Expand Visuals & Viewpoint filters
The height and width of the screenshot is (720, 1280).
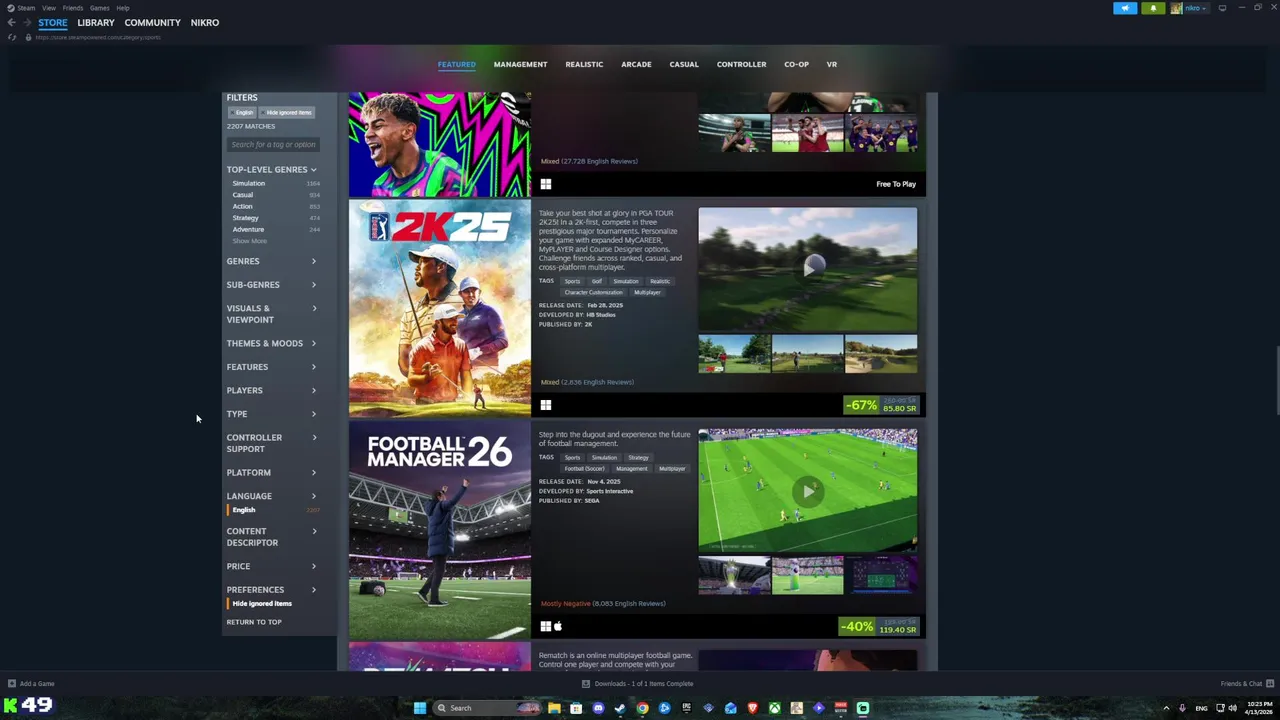click(271, 314)
